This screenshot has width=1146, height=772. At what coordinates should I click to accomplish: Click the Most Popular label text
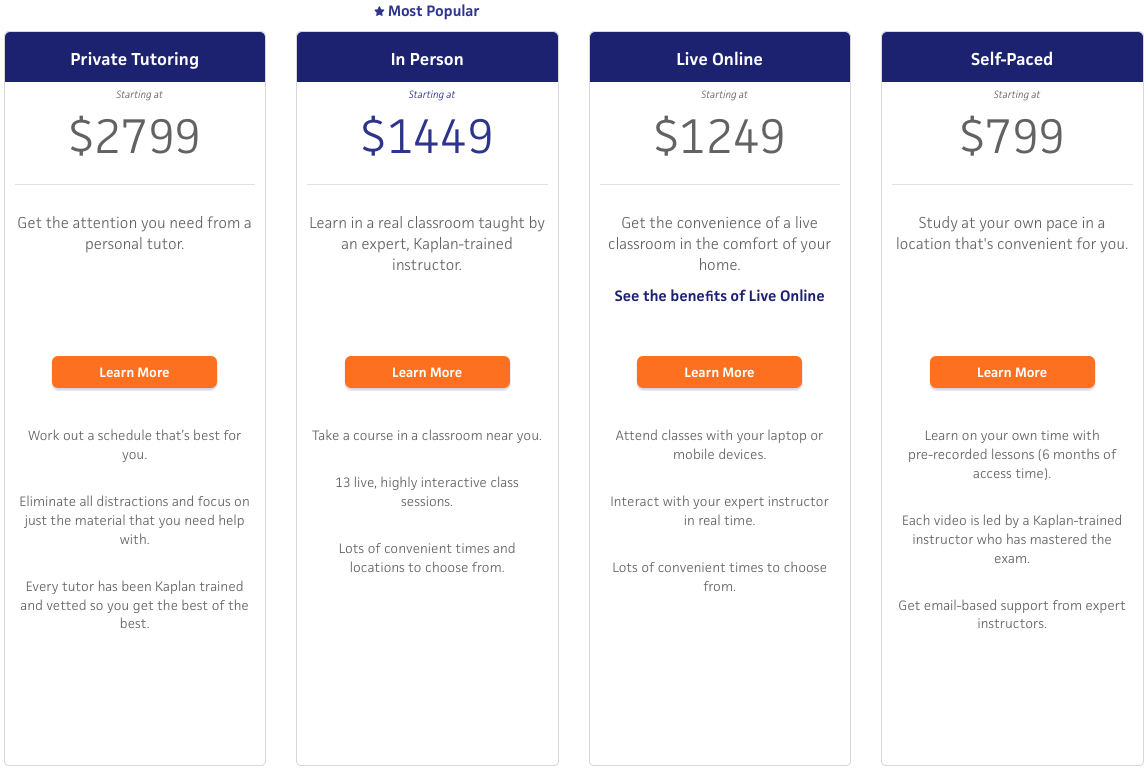point(433,11)
